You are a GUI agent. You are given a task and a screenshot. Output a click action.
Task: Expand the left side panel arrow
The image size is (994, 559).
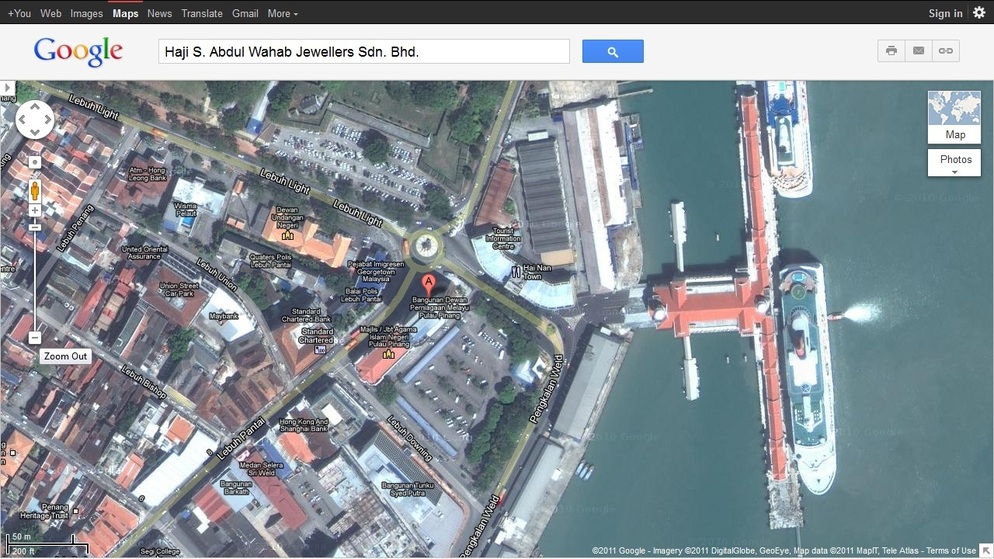pos(6,88)
